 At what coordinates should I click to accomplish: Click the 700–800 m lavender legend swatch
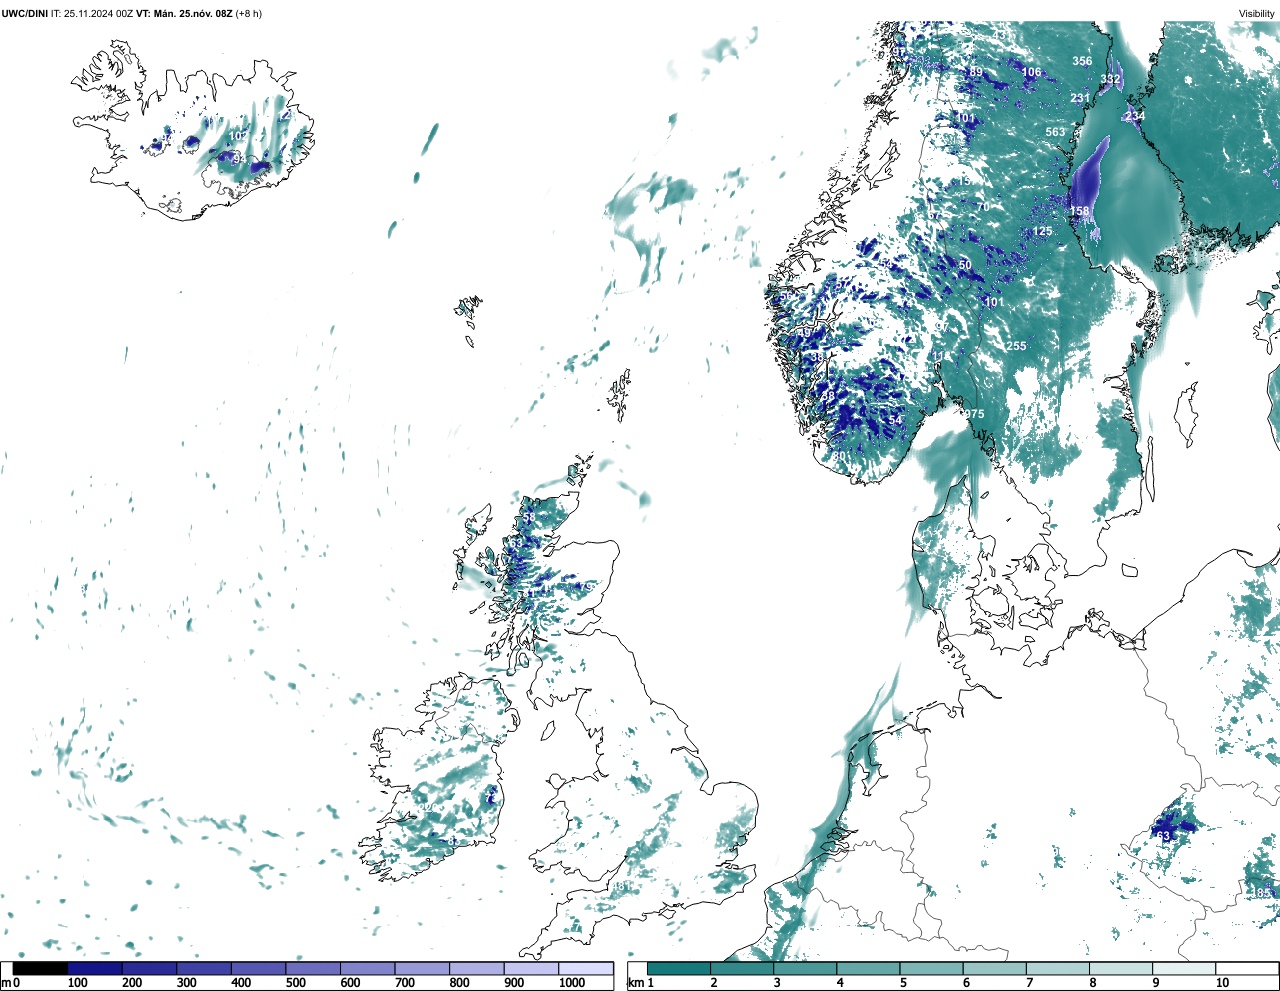coord(422,969)
